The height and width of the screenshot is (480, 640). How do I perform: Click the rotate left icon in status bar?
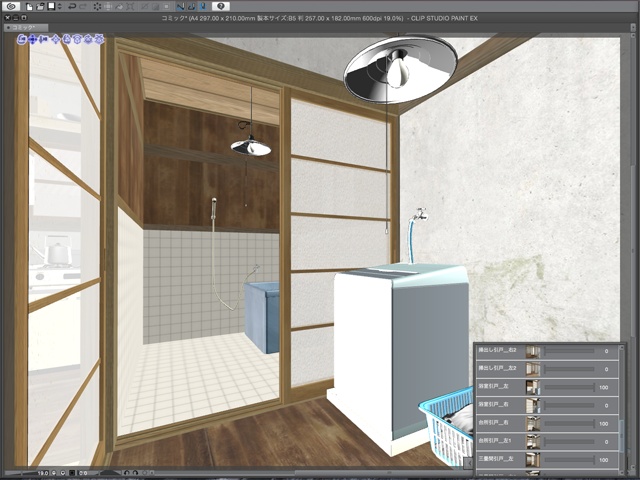pyautogui.click(x=127, y=473)
